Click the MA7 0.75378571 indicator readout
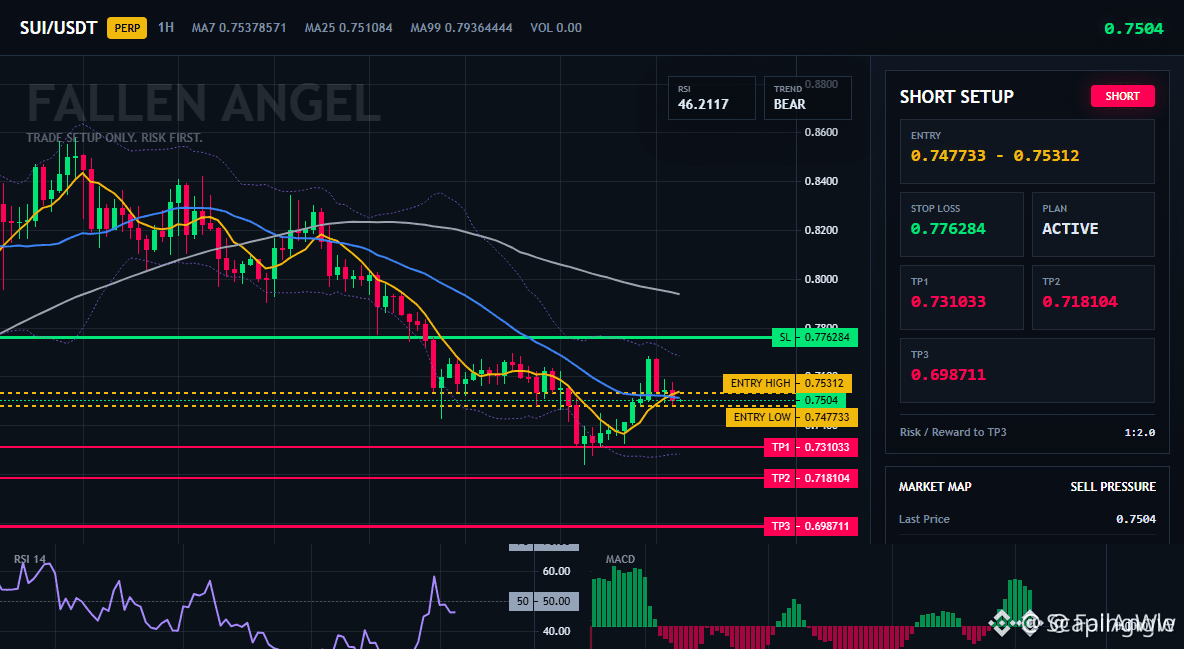1184x649 pixels. pos(239,28)
